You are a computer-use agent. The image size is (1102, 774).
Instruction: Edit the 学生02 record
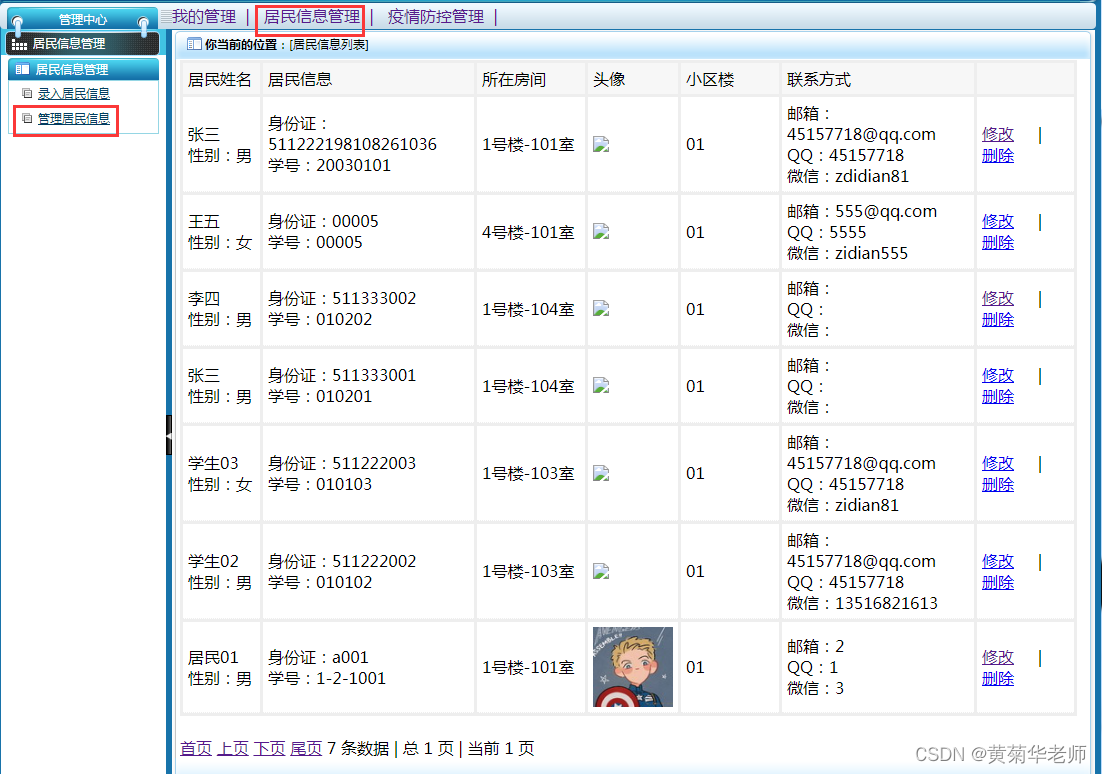click(x=997, y=561)
